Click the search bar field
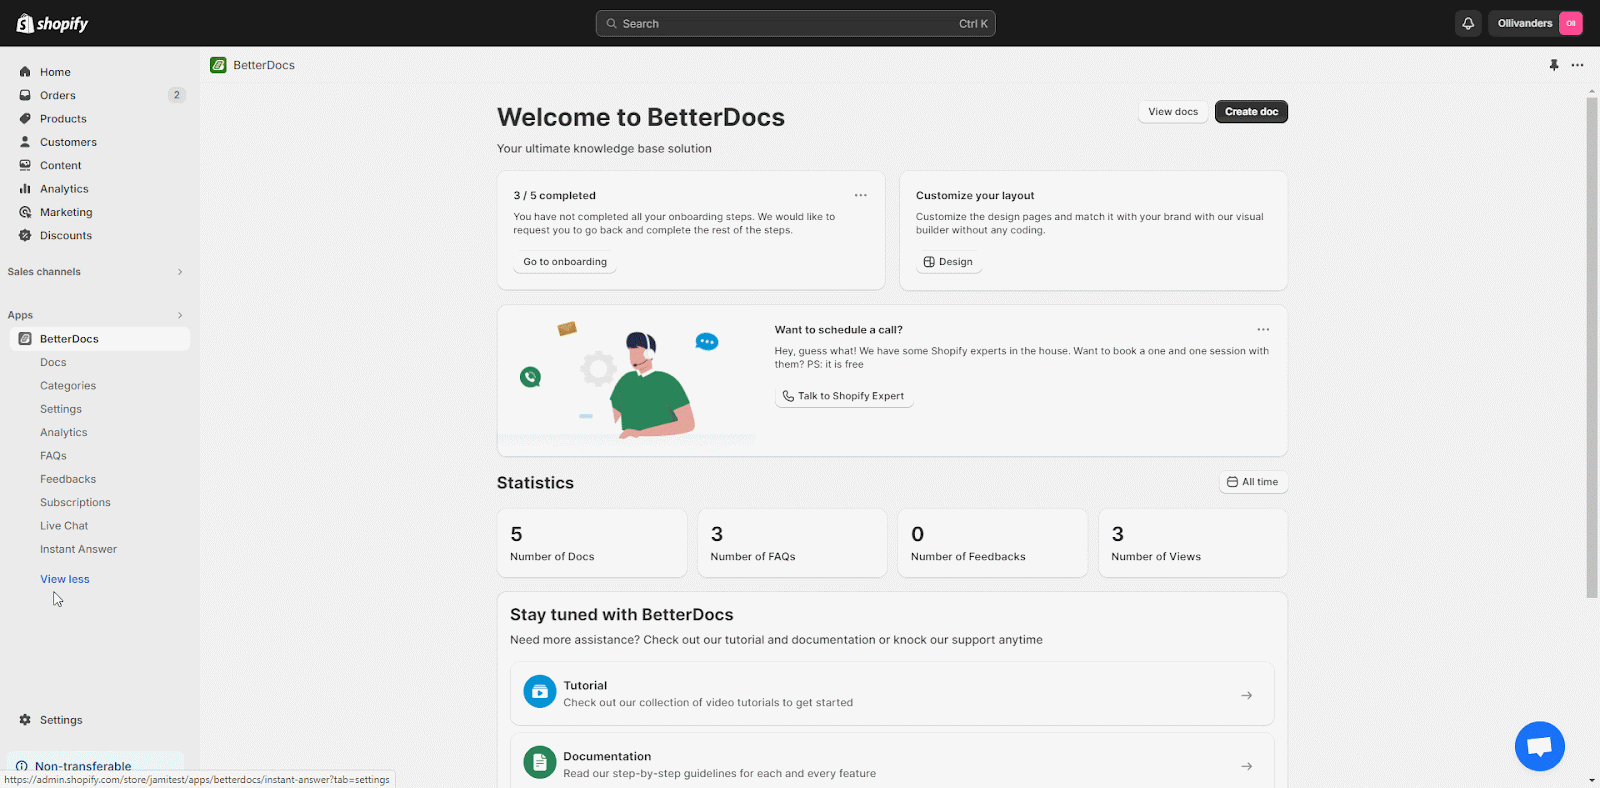 [795, 23]
